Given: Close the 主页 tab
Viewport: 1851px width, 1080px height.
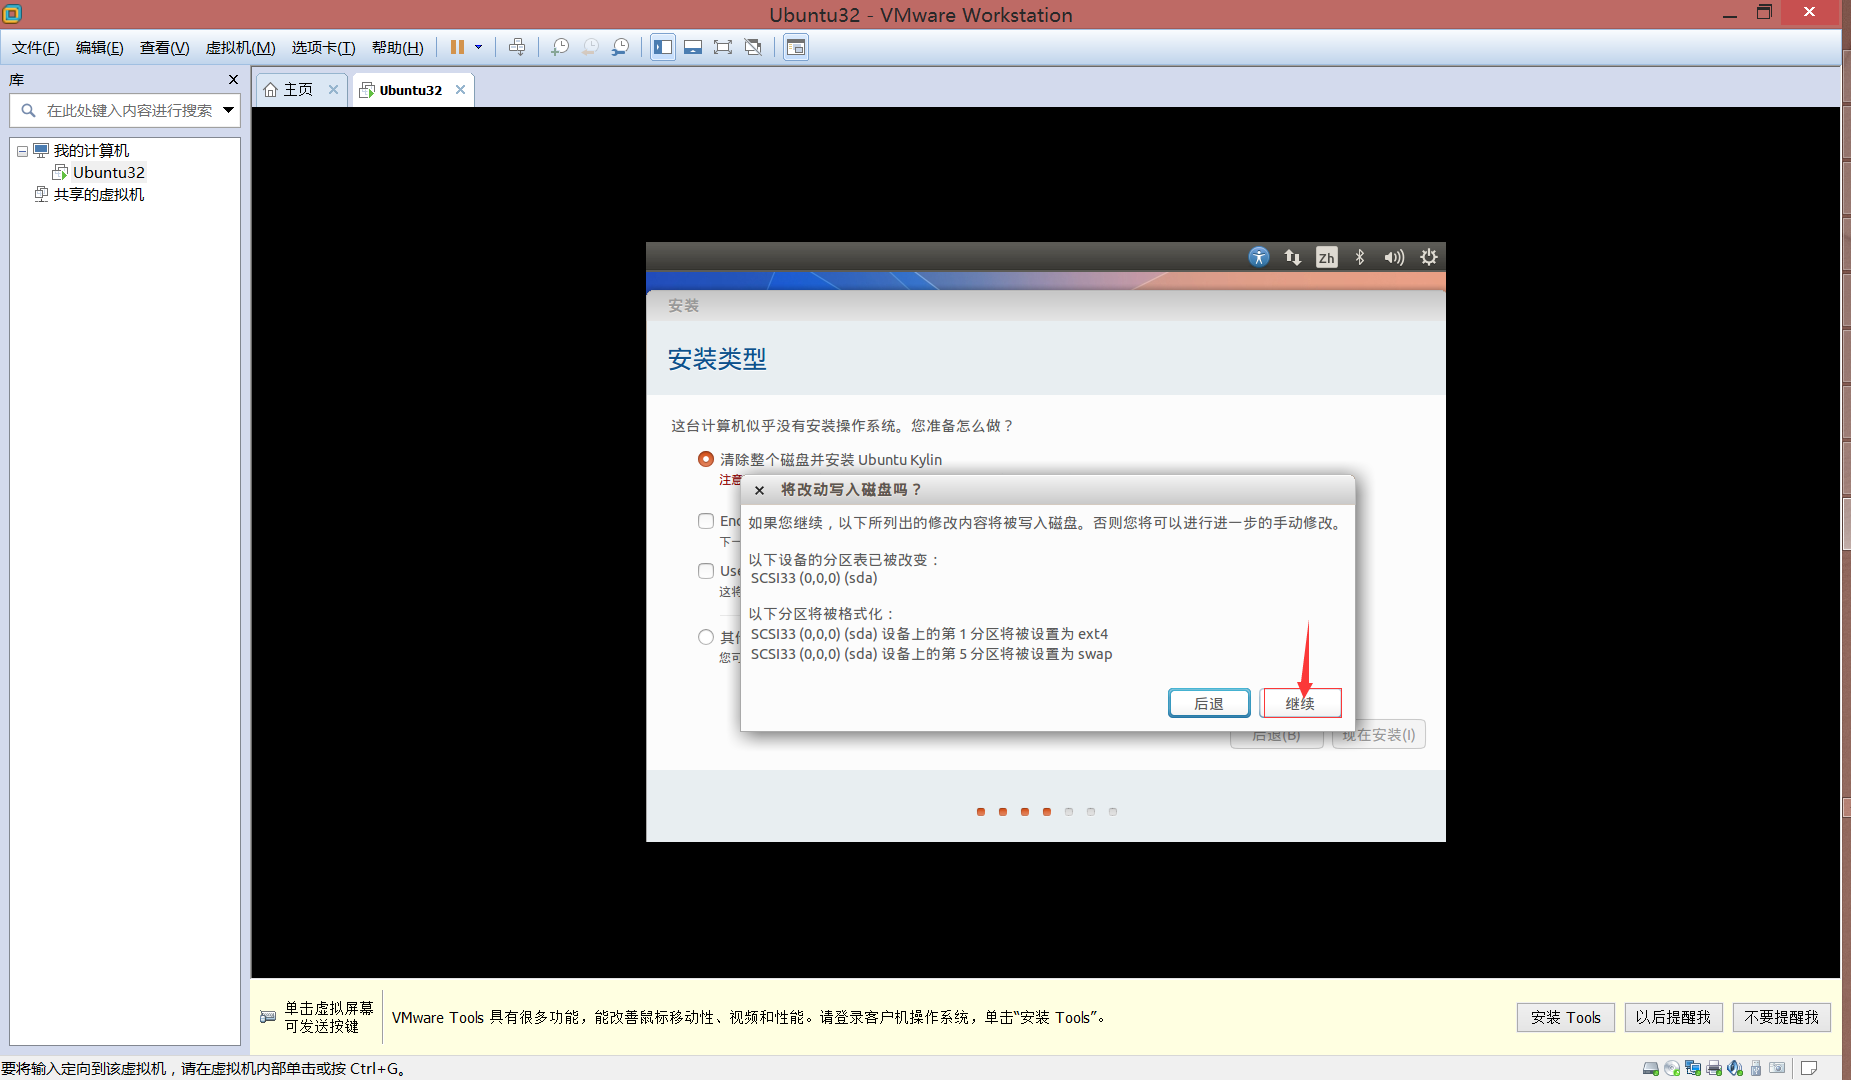Looking at the screenshot, I should 333,90.
